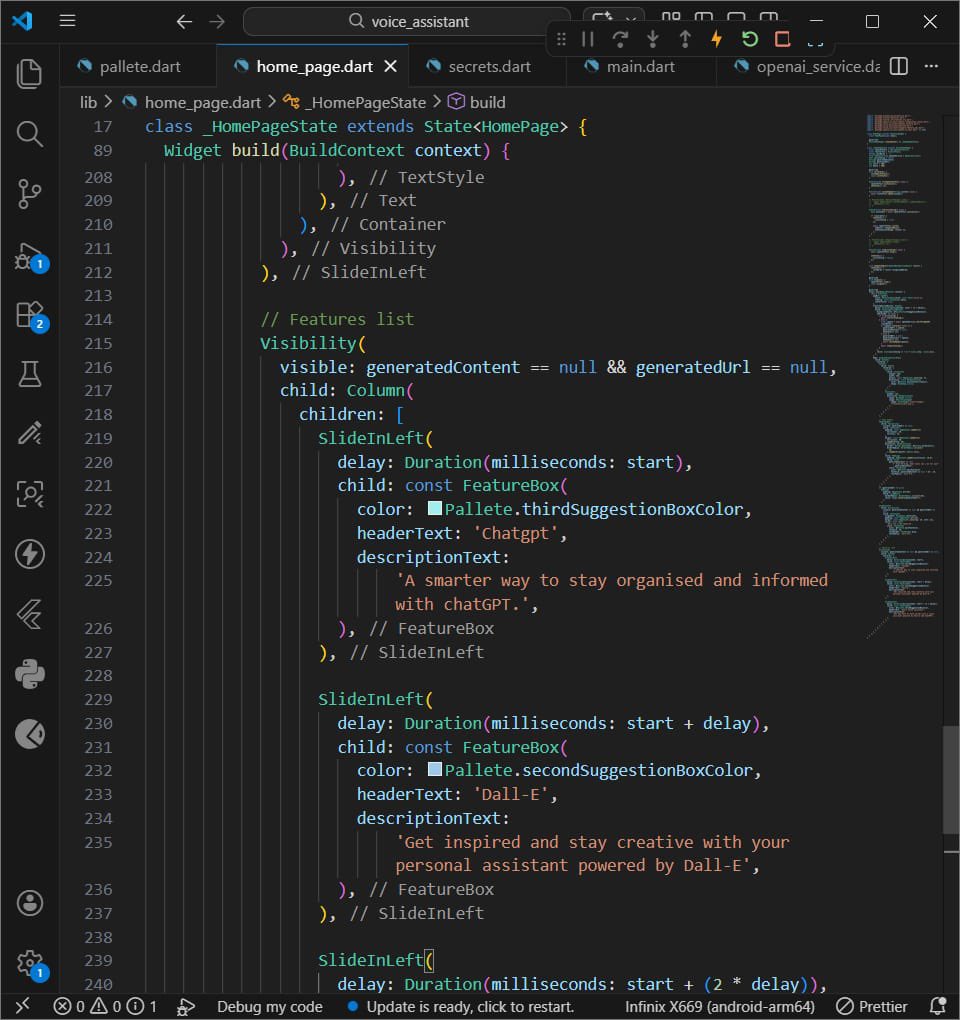Restart the debug session with green arrow
The image size is (960, 1020).
coord(749,39)
